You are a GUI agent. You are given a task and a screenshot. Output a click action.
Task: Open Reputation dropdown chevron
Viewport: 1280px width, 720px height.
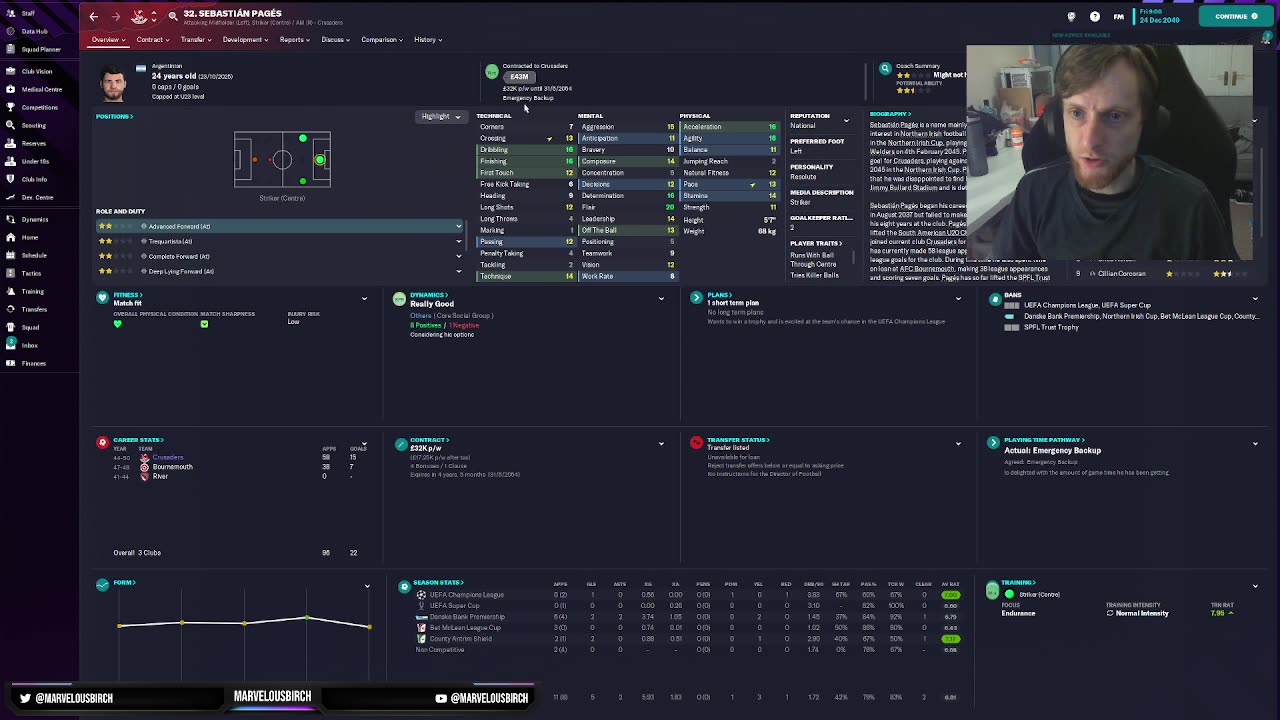[x=846, y=120]
